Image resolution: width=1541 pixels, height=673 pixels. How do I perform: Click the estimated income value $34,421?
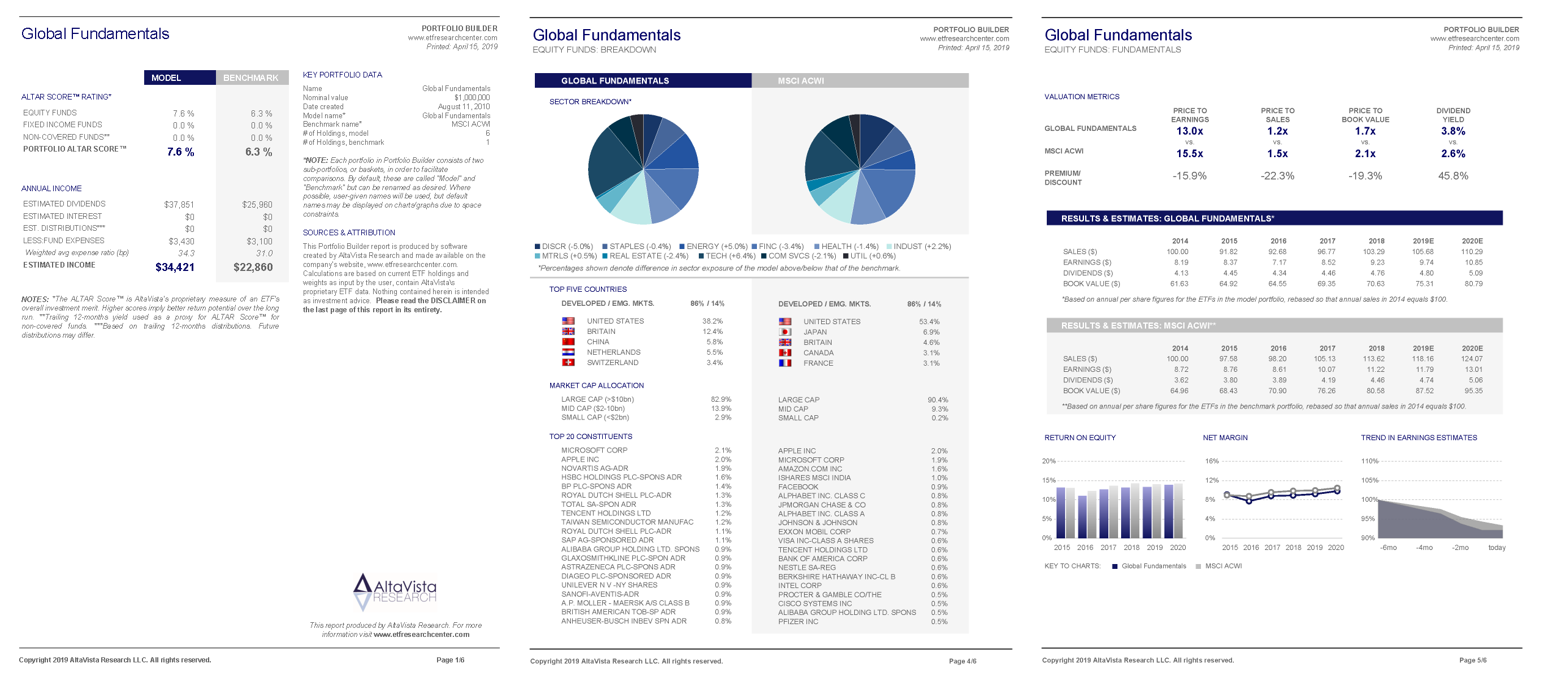coord(175,267)
